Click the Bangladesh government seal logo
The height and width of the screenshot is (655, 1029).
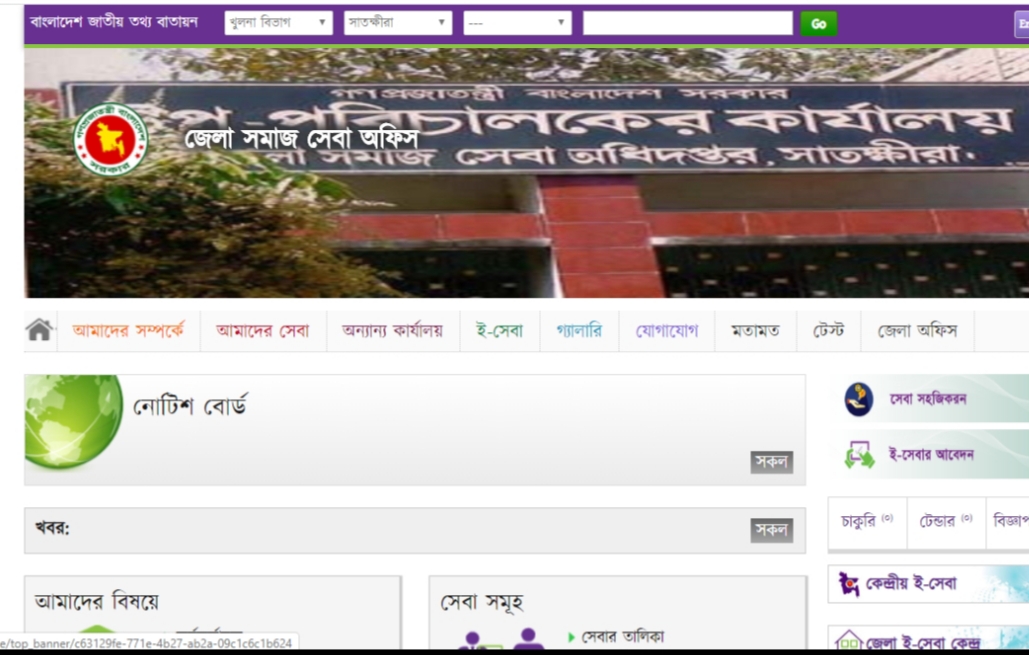click(x=111, y=139)
